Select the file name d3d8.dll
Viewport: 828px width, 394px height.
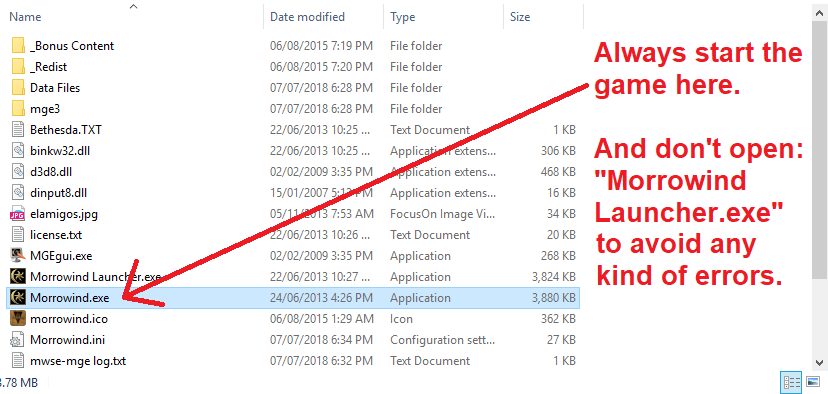click(x=52, y=172)
